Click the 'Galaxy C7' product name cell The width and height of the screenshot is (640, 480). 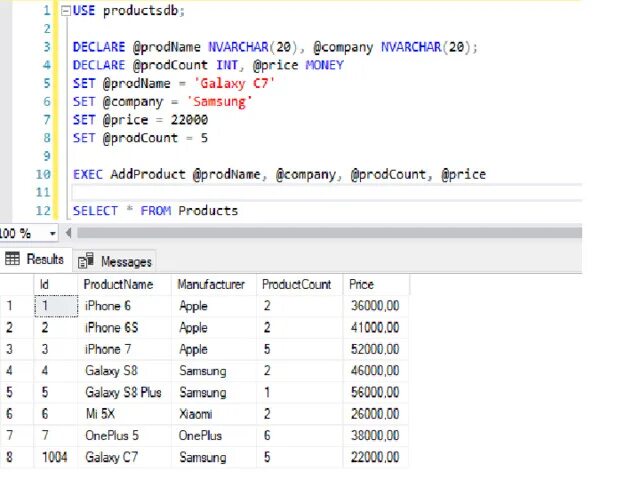click(x=124, y=457)
